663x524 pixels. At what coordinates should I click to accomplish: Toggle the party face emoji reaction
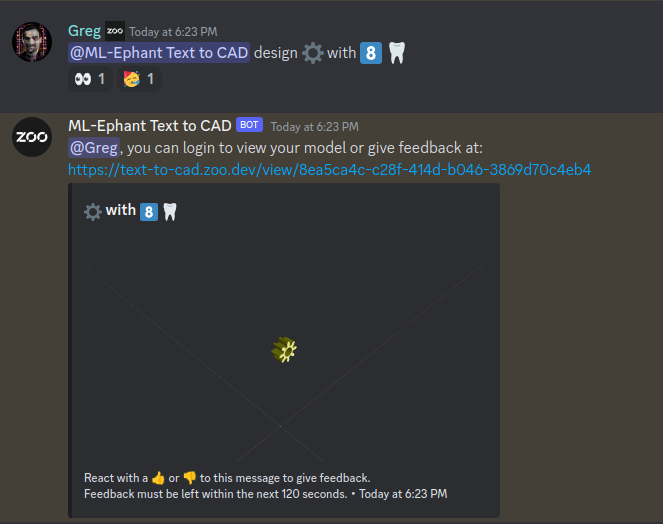click(x=139, y=79)
